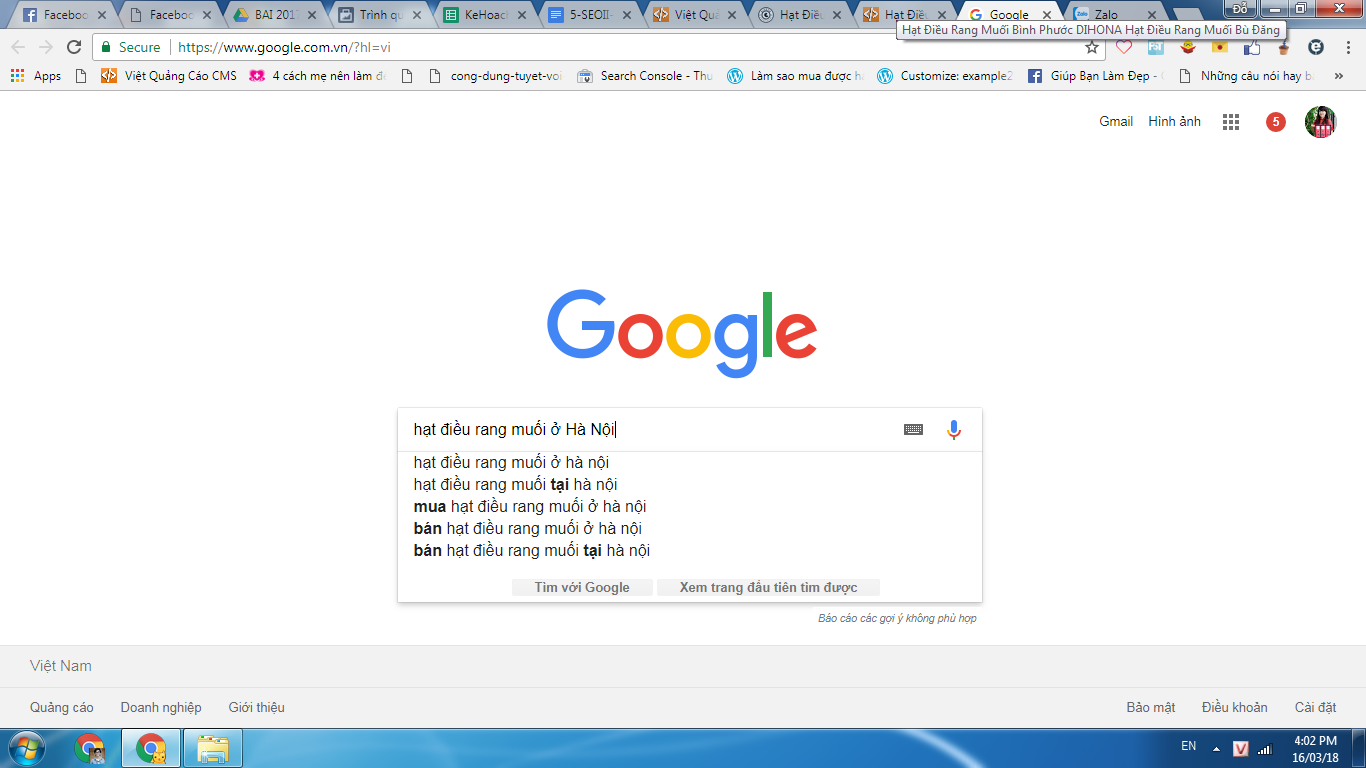Click "Xem trang đầu tiên tìm được" button

click(x=768, y=587)
